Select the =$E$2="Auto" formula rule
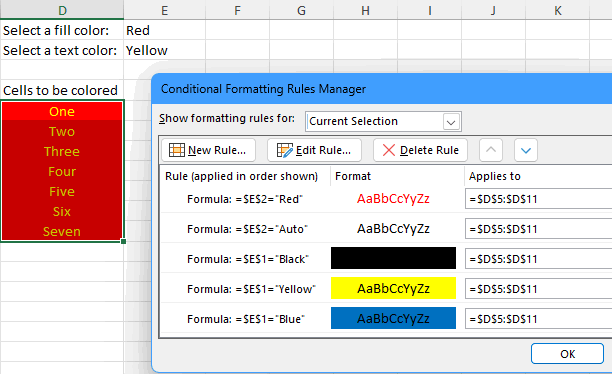Screen dimensions: 612x374 [x=247, y=229]
